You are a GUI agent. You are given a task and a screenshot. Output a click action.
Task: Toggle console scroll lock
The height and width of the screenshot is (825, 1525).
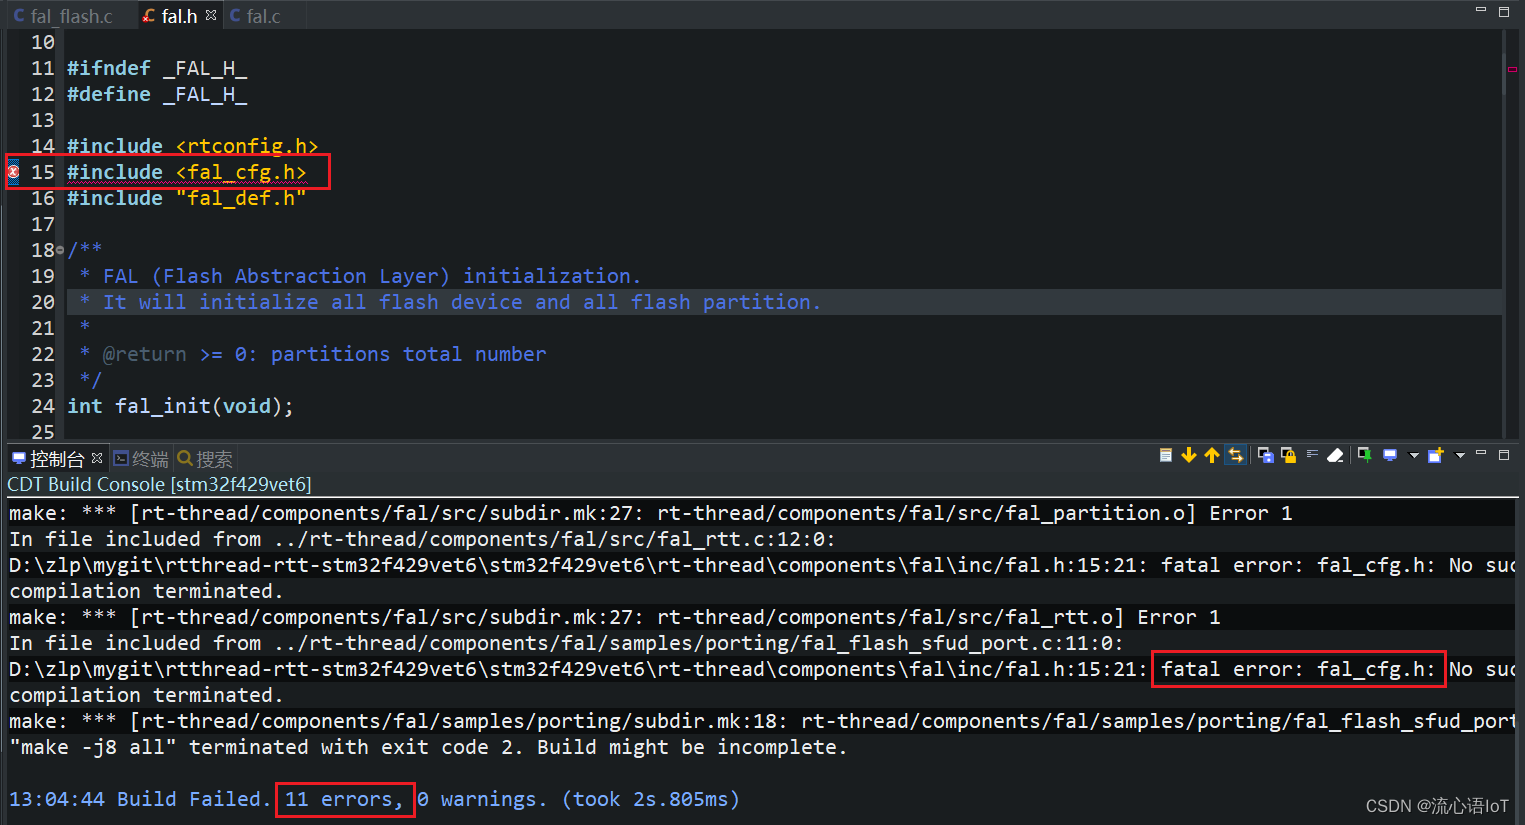(1288, 455)
